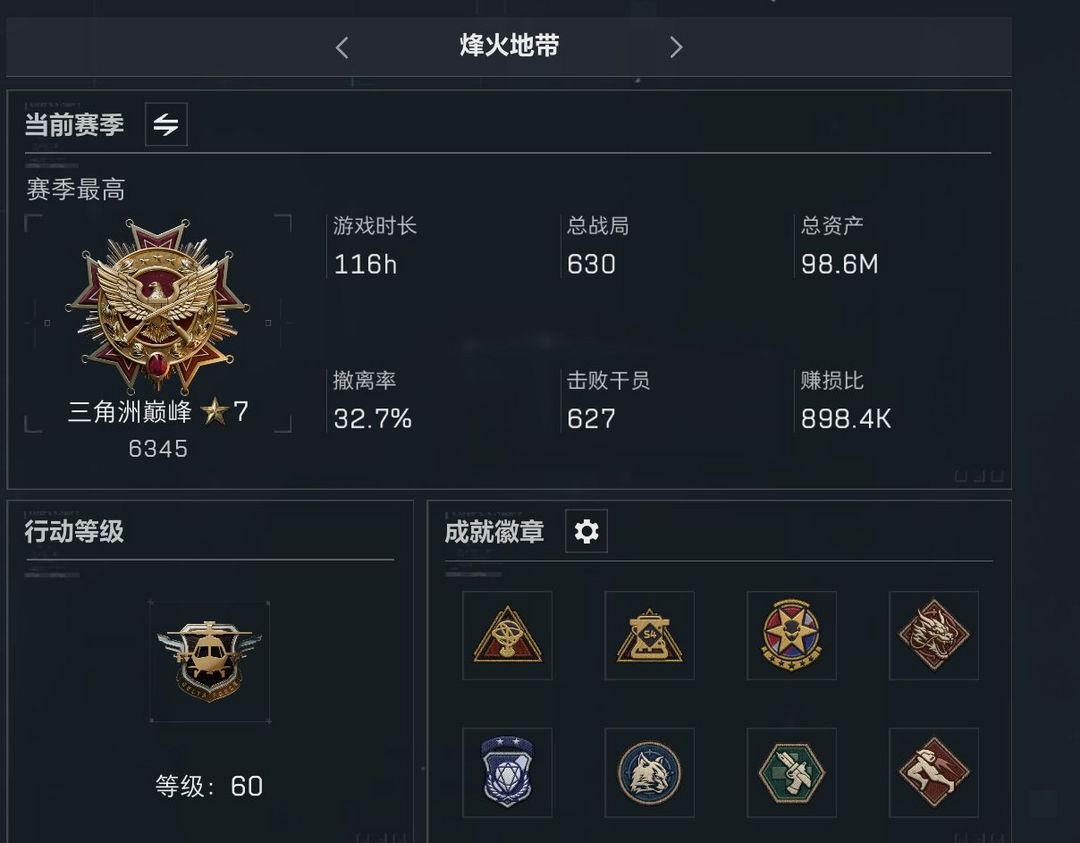The image size is (1080, 843).
Task: Choose the star shield circular badge
Action: pos(791,635)
